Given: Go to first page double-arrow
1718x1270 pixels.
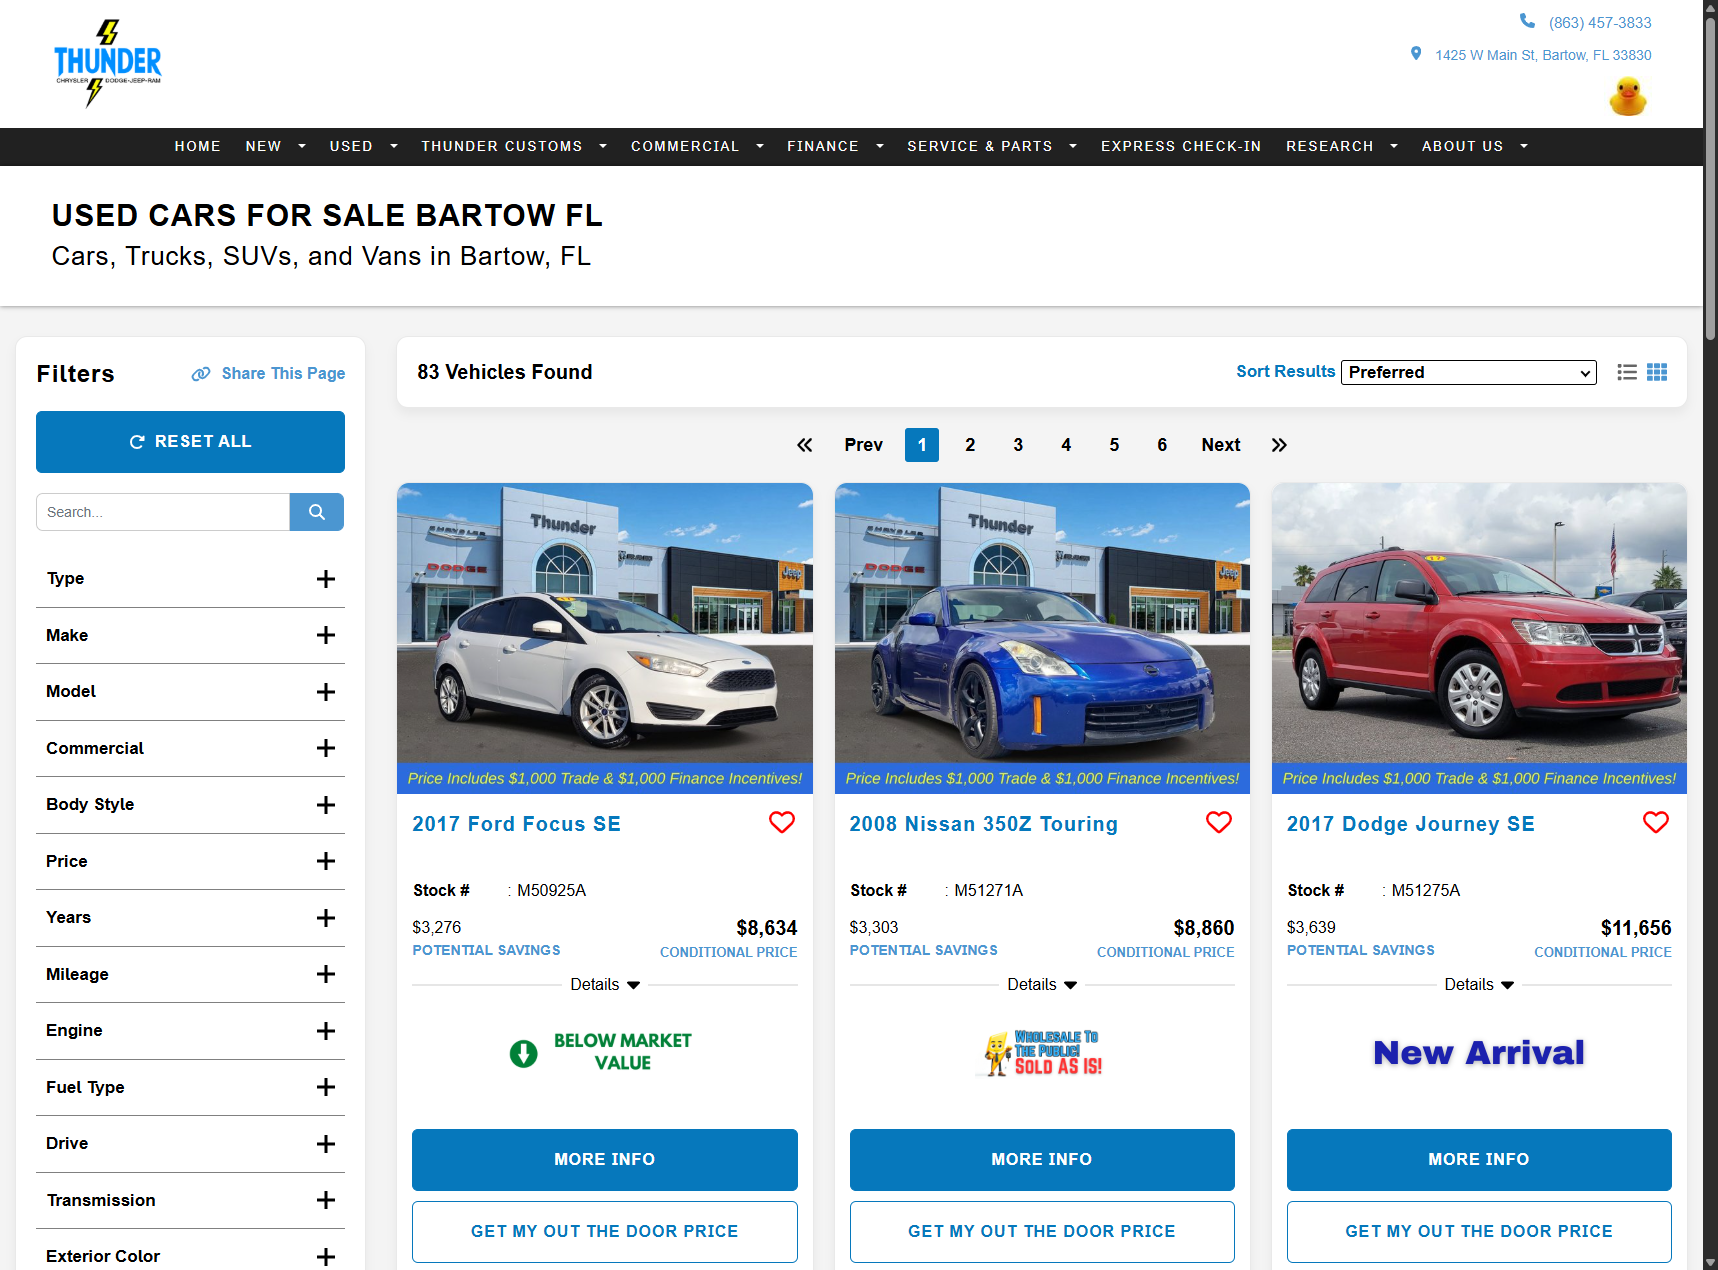Looking at the screenshot, I should click(x=805, y=445).
